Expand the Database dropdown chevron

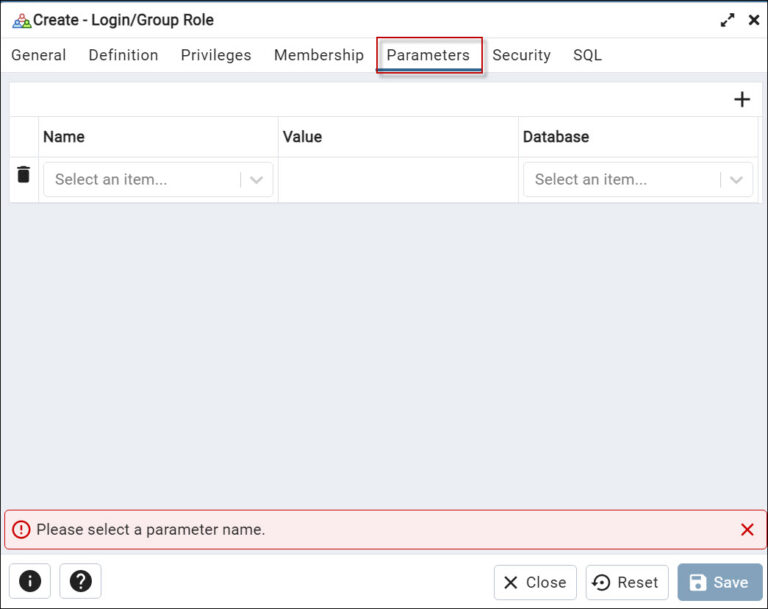(x=736, y=180)
